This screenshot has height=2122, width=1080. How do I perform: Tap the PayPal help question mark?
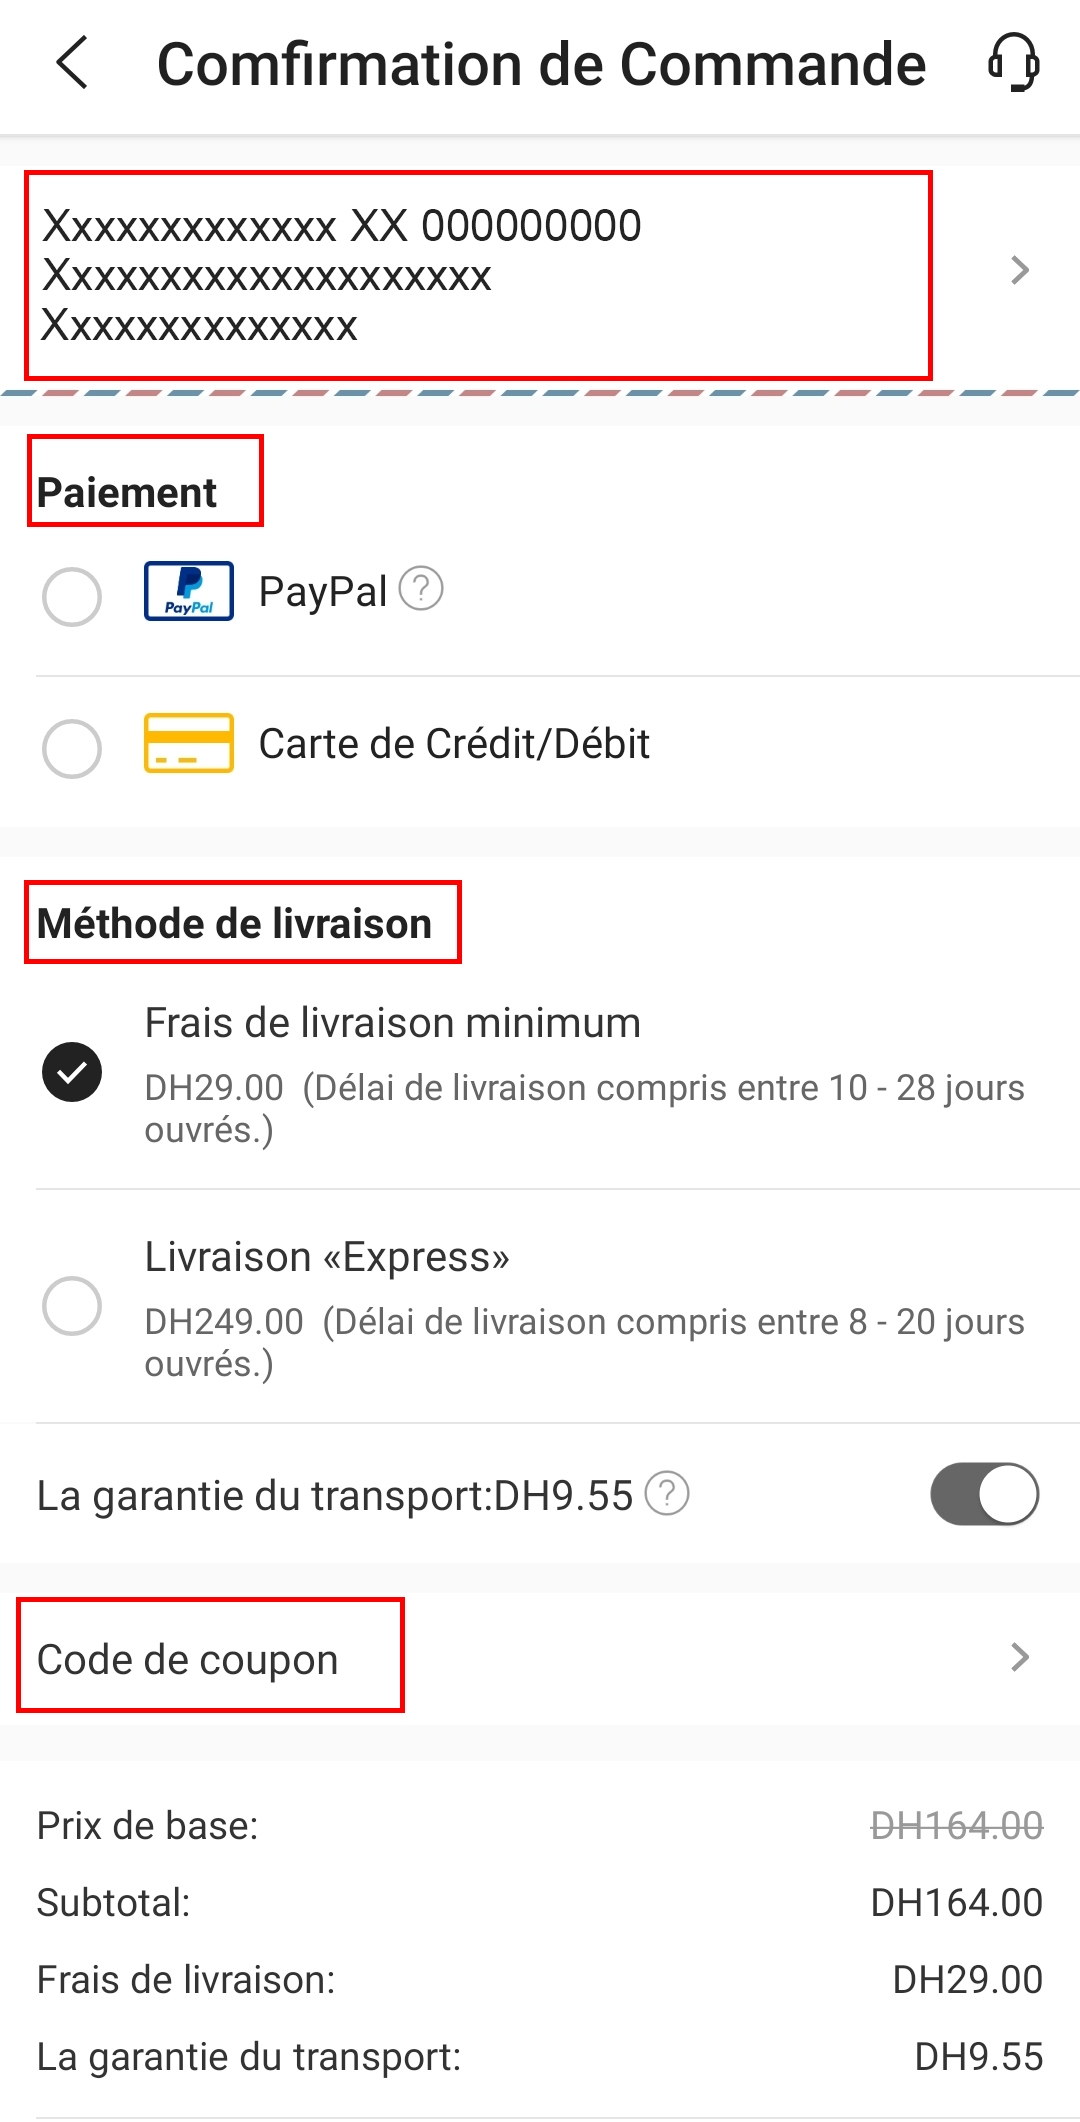pyautogui.click(x=421, y=589)
